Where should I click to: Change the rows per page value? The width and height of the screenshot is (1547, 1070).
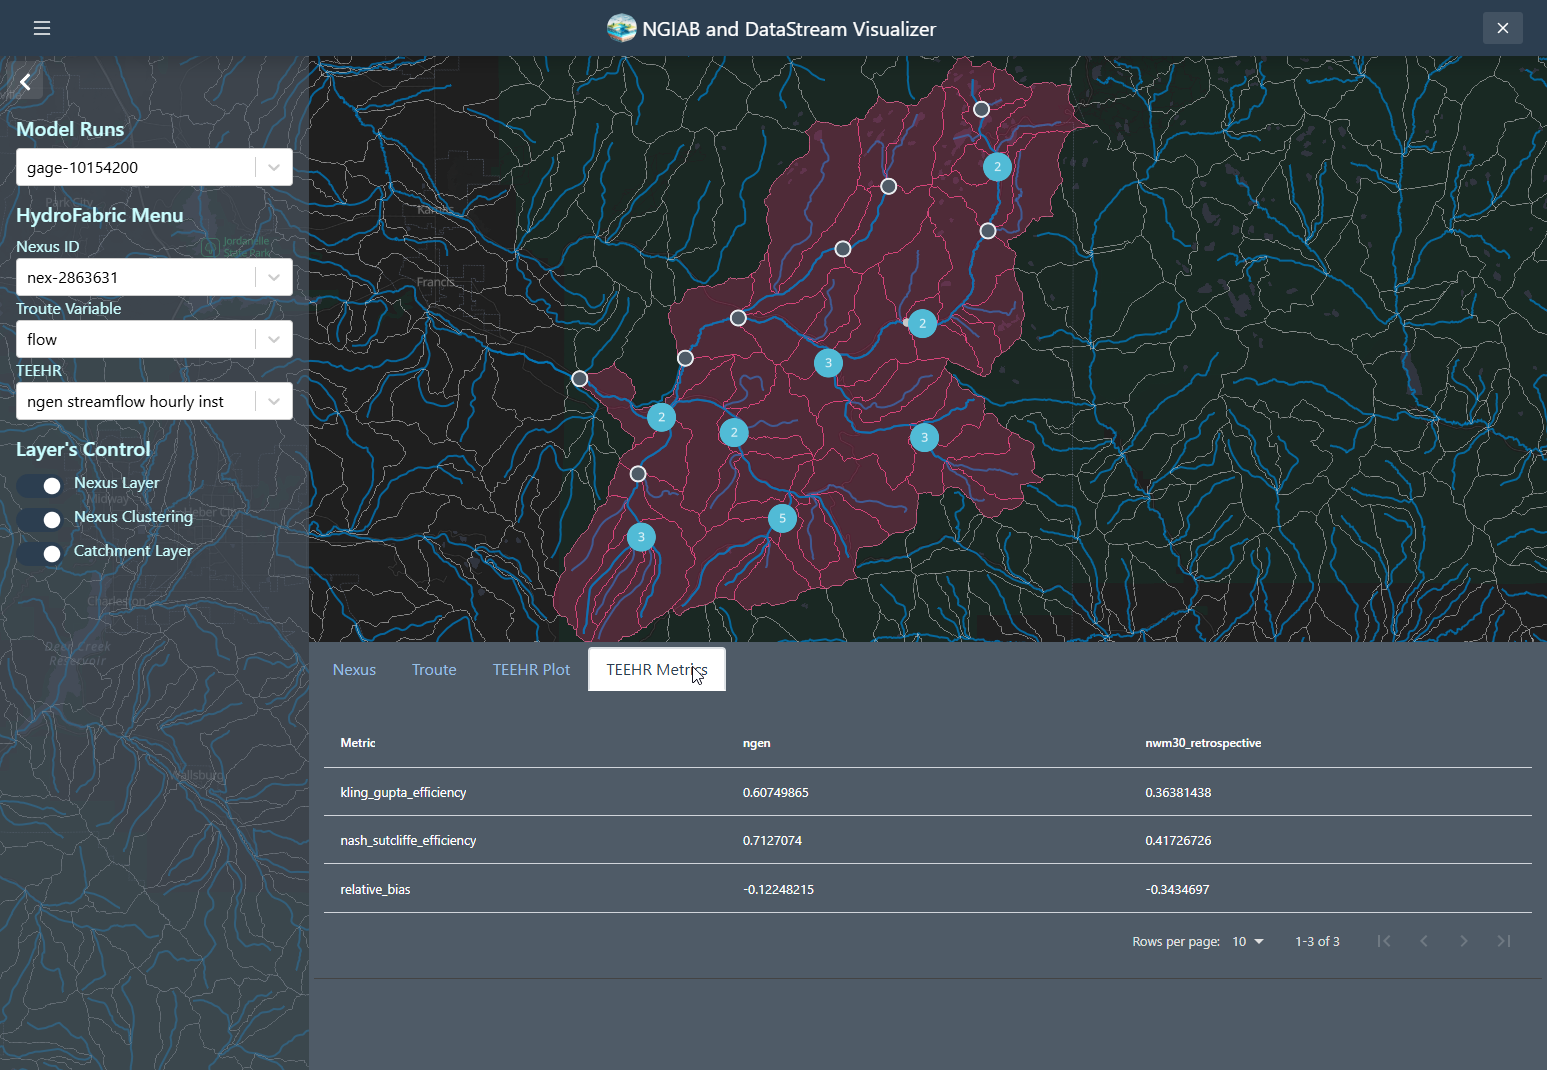coord(1247,941)
